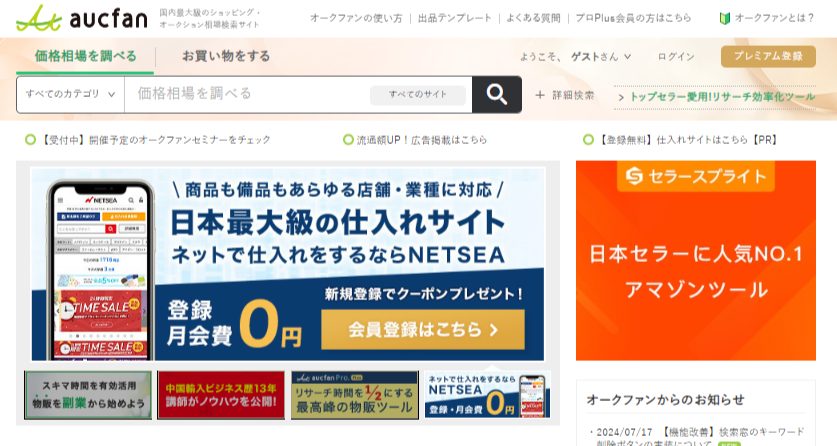Viewport: 837px width, 446px height.
Task: Open the ログイン link
Action: pyautogui.click(x=676, y=57)
